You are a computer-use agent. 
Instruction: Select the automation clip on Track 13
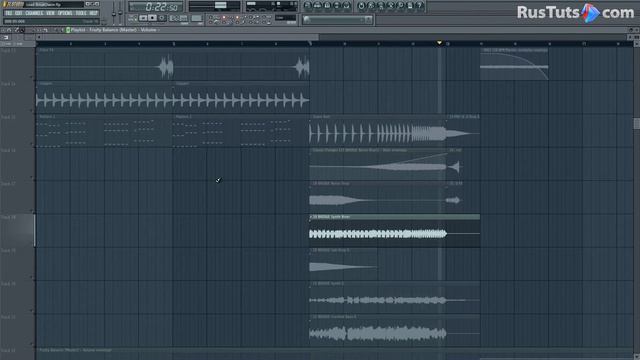tap(514, 64)
